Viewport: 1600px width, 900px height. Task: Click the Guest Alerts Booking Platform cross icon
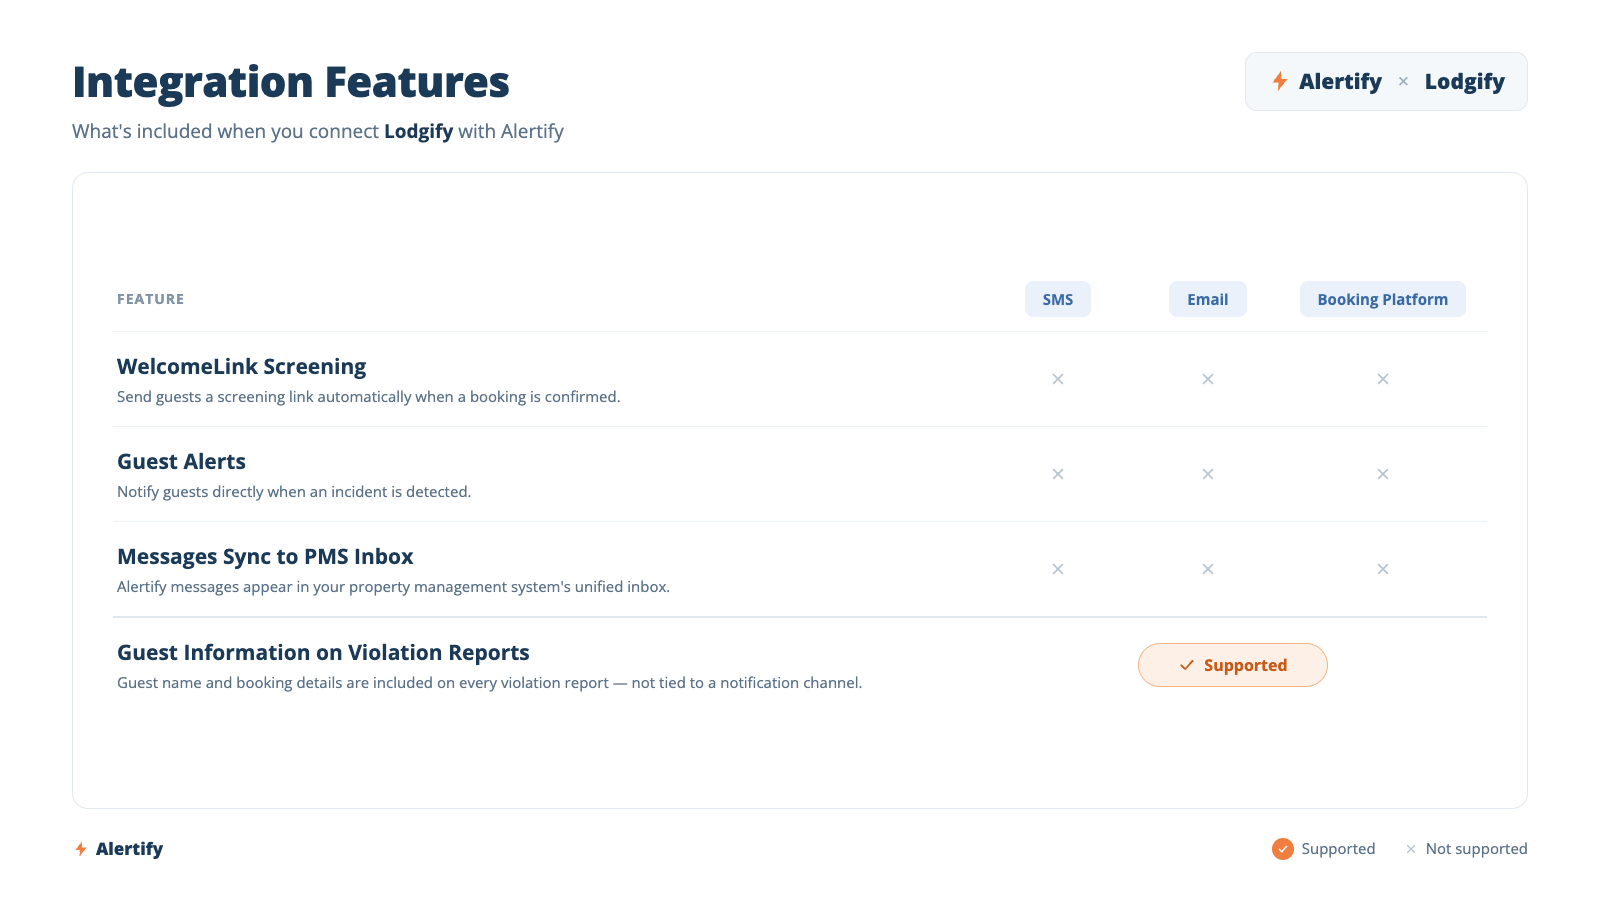click(x=1383, y=474)
